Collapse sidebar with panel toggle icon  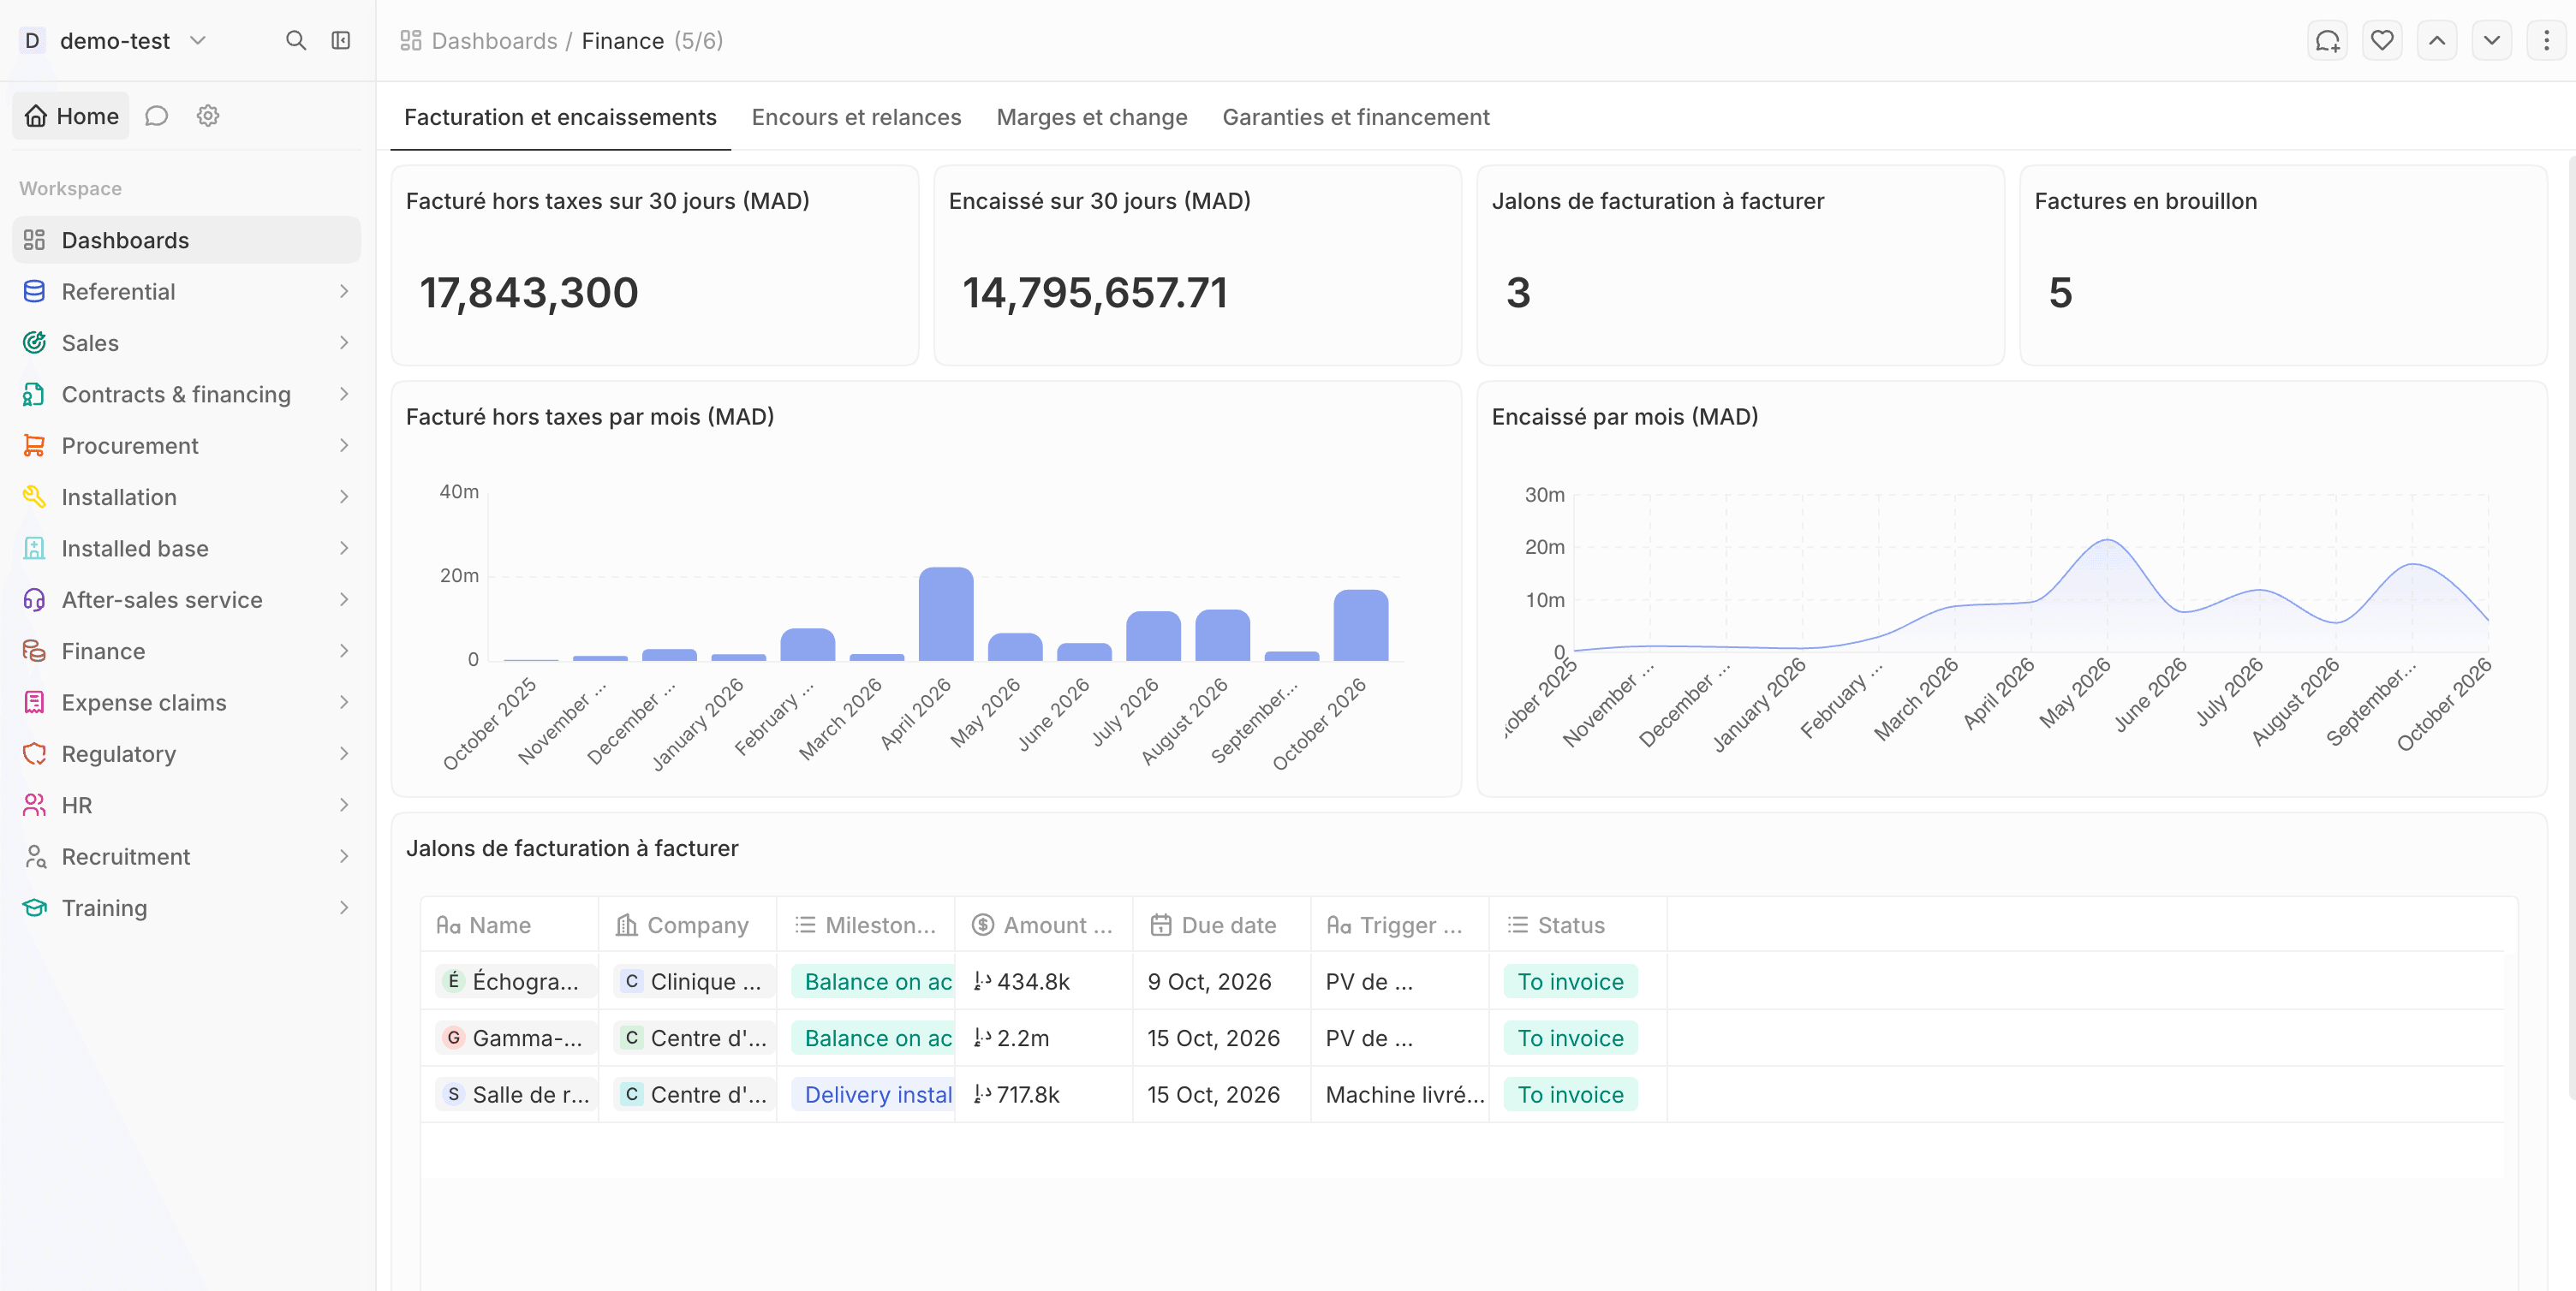(x=341, y=41)
